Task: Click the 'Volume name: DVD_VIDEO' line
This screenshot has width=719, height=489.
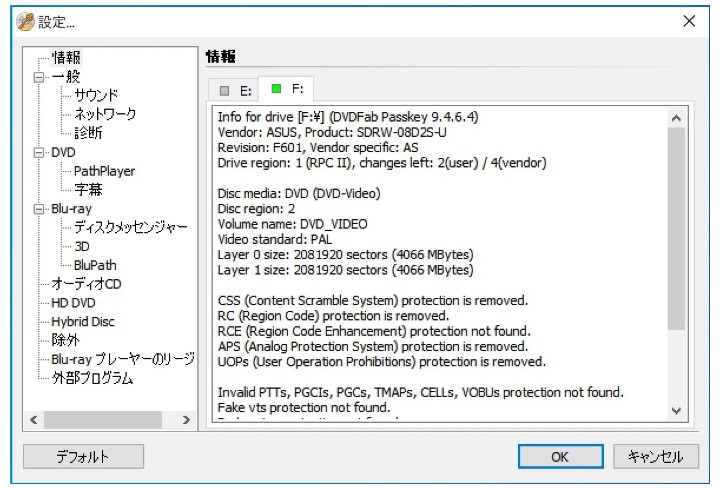Action: (x=292, y=224)
